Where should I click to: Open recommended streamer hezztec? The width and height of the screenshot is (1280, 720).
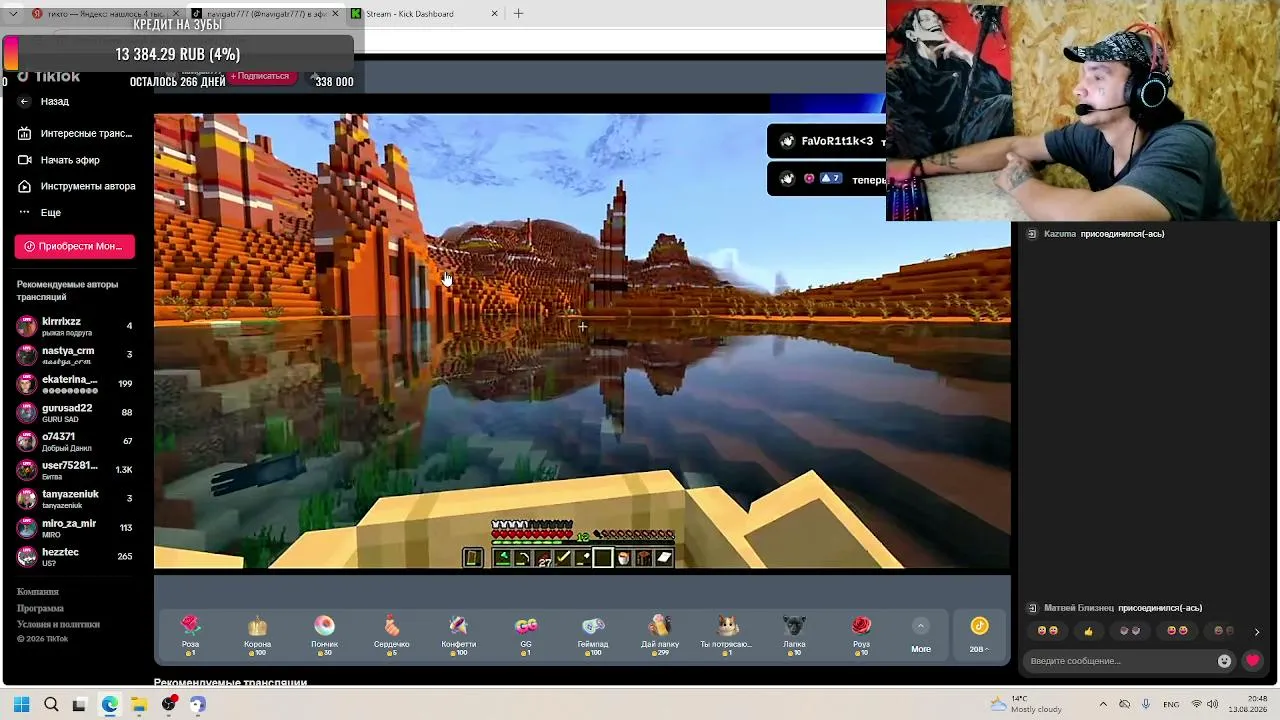pyautogui.click(x=75, y=556)
